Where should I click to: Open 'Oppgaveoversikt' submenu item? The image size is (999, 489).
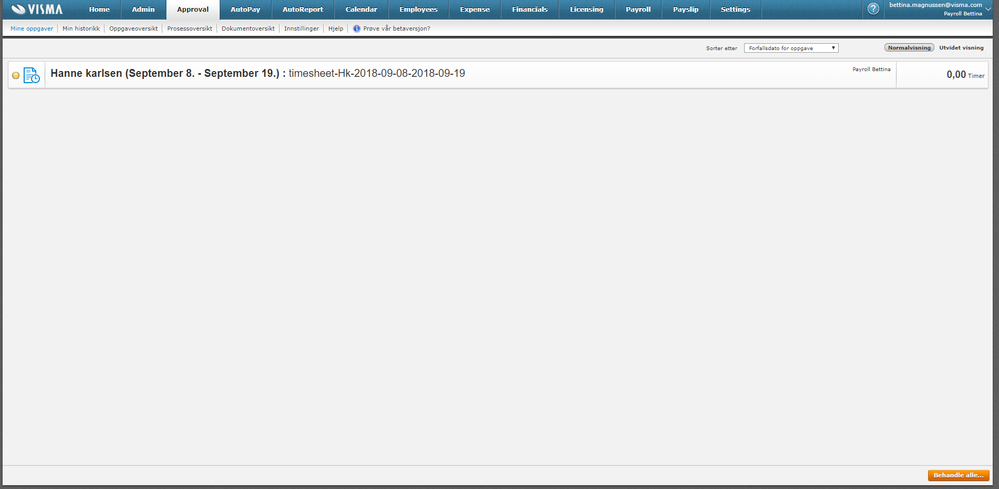point(133,29)
